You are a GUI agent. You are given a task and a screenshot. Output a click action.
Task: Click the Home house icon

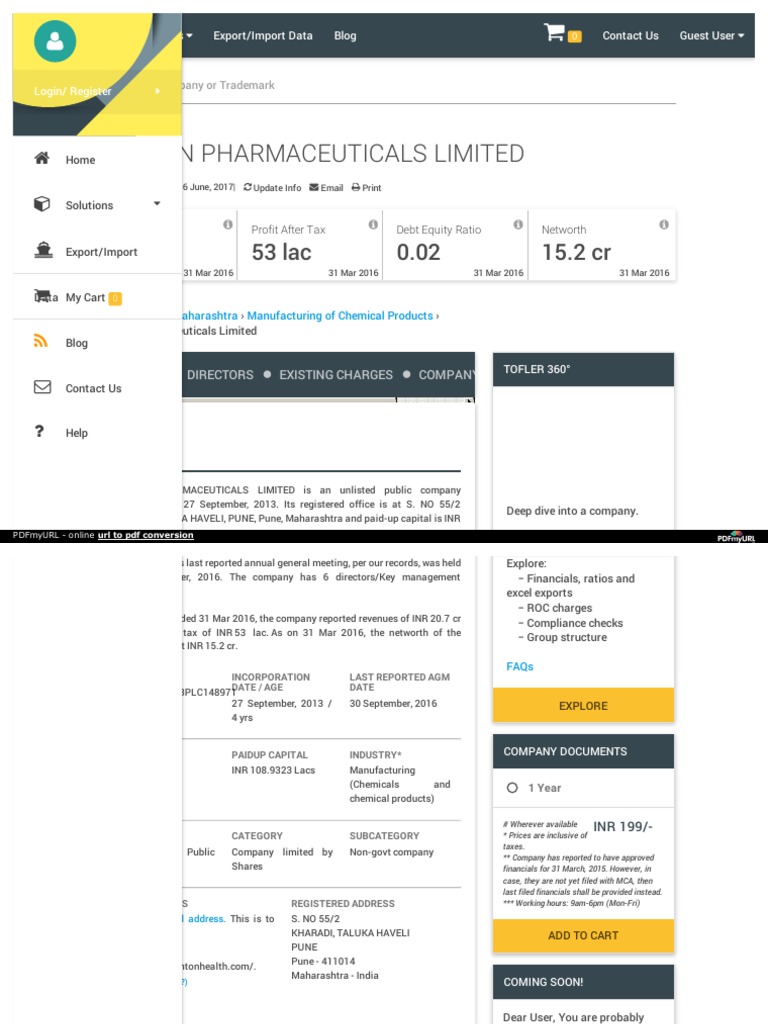tap(42, 159)
